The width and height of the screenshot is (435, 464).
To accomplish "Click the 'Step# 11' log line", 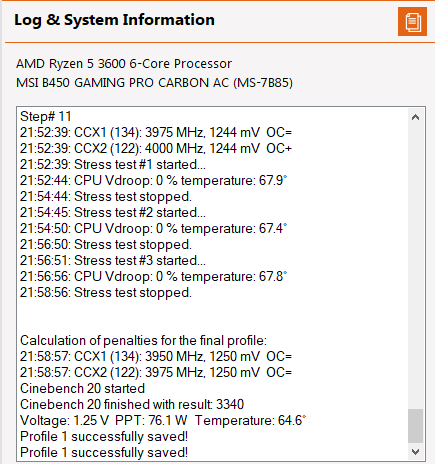I will pyautogui.click(x=46, y=116).
